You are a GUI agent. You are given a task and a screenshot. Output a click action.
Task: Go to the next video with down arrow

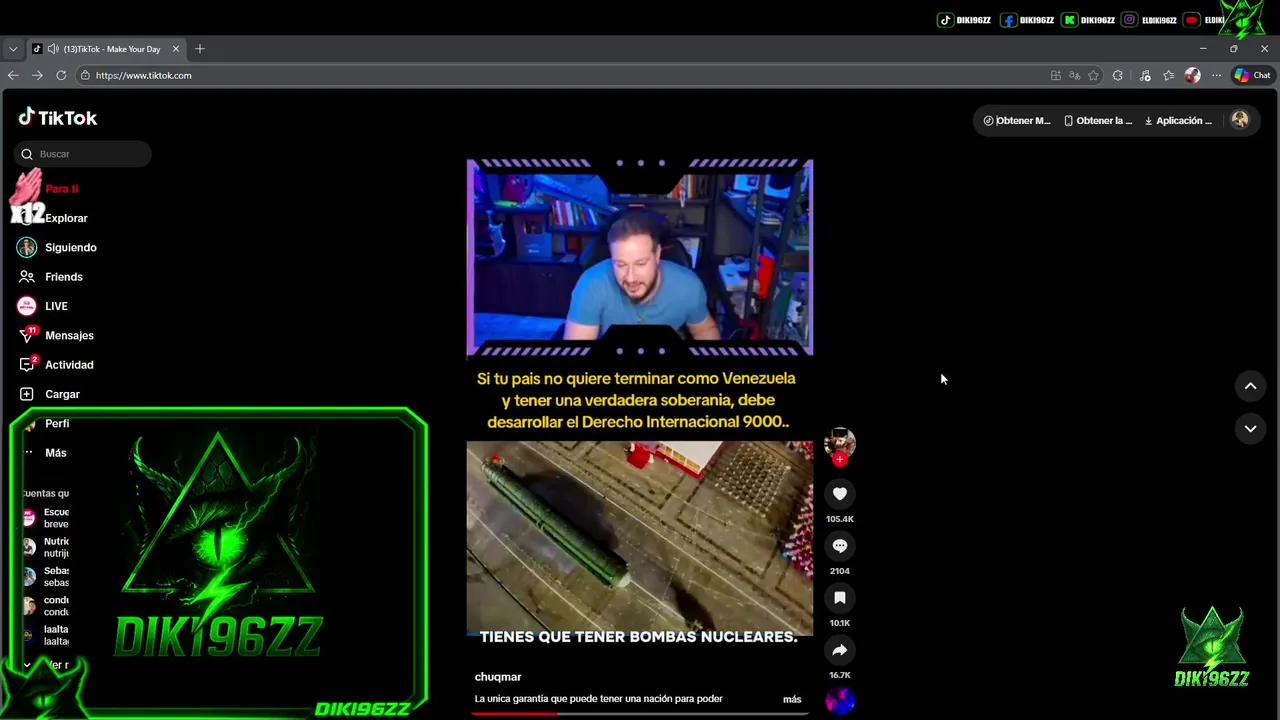1250,428
